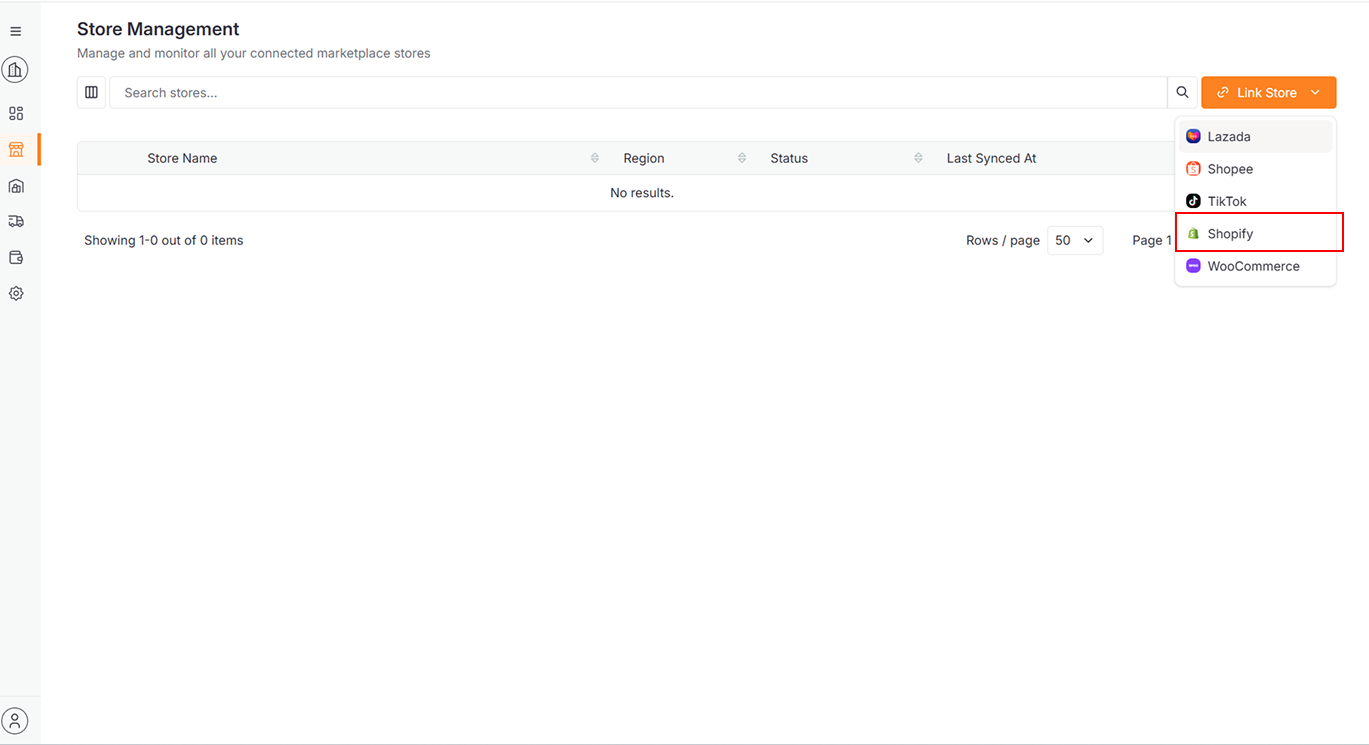Image resolution: width=1369 pixels, height=745 pixels.
Task: Collapse the sidebar using the hamburger menu
Action: click(x=15, y=31)
